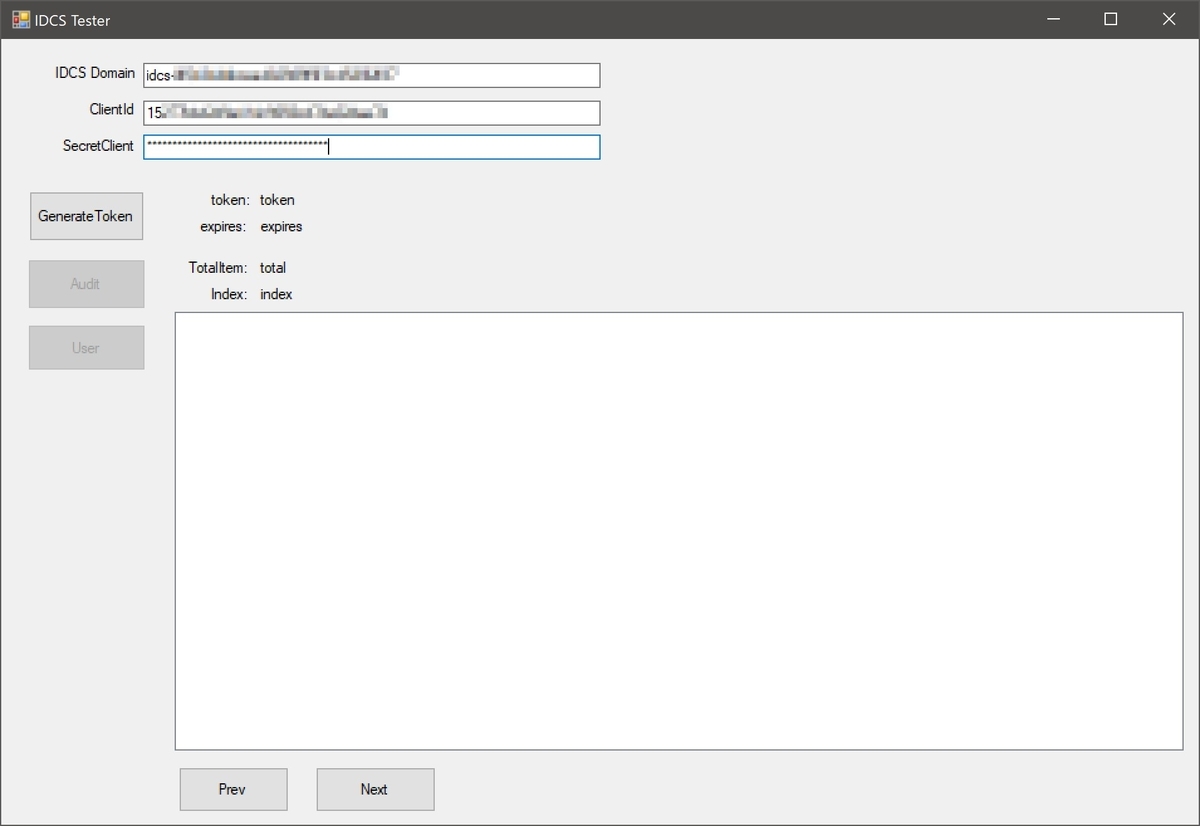Image resolution: width=1200 pixels, height=826 pixels.
Task: Click the 'IDCS Domain' label
Action: (x=95, y=73)
